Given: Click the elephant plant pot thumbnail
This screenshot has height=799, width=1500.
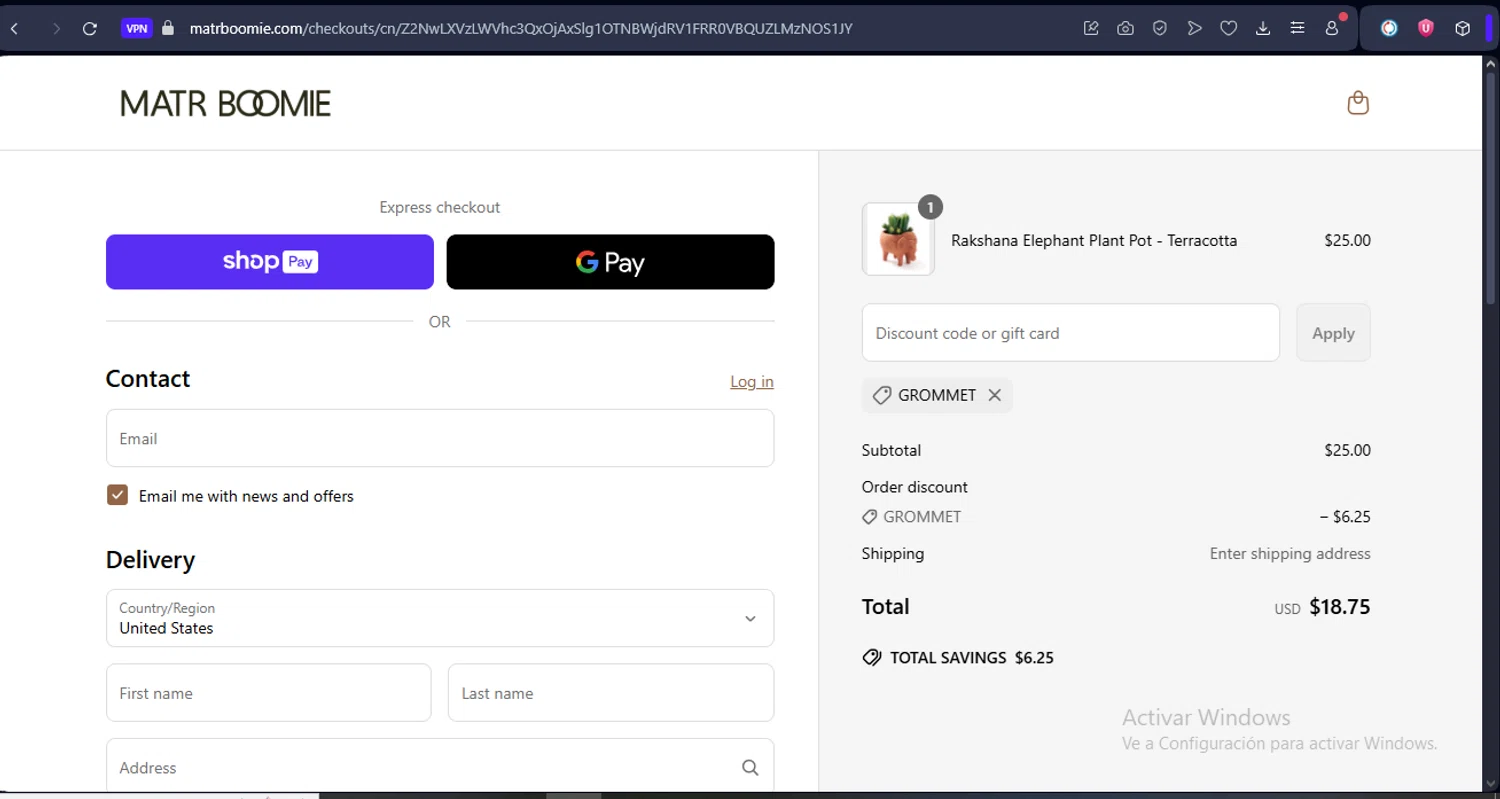Looking at the screenshot, I should (898, 239).
